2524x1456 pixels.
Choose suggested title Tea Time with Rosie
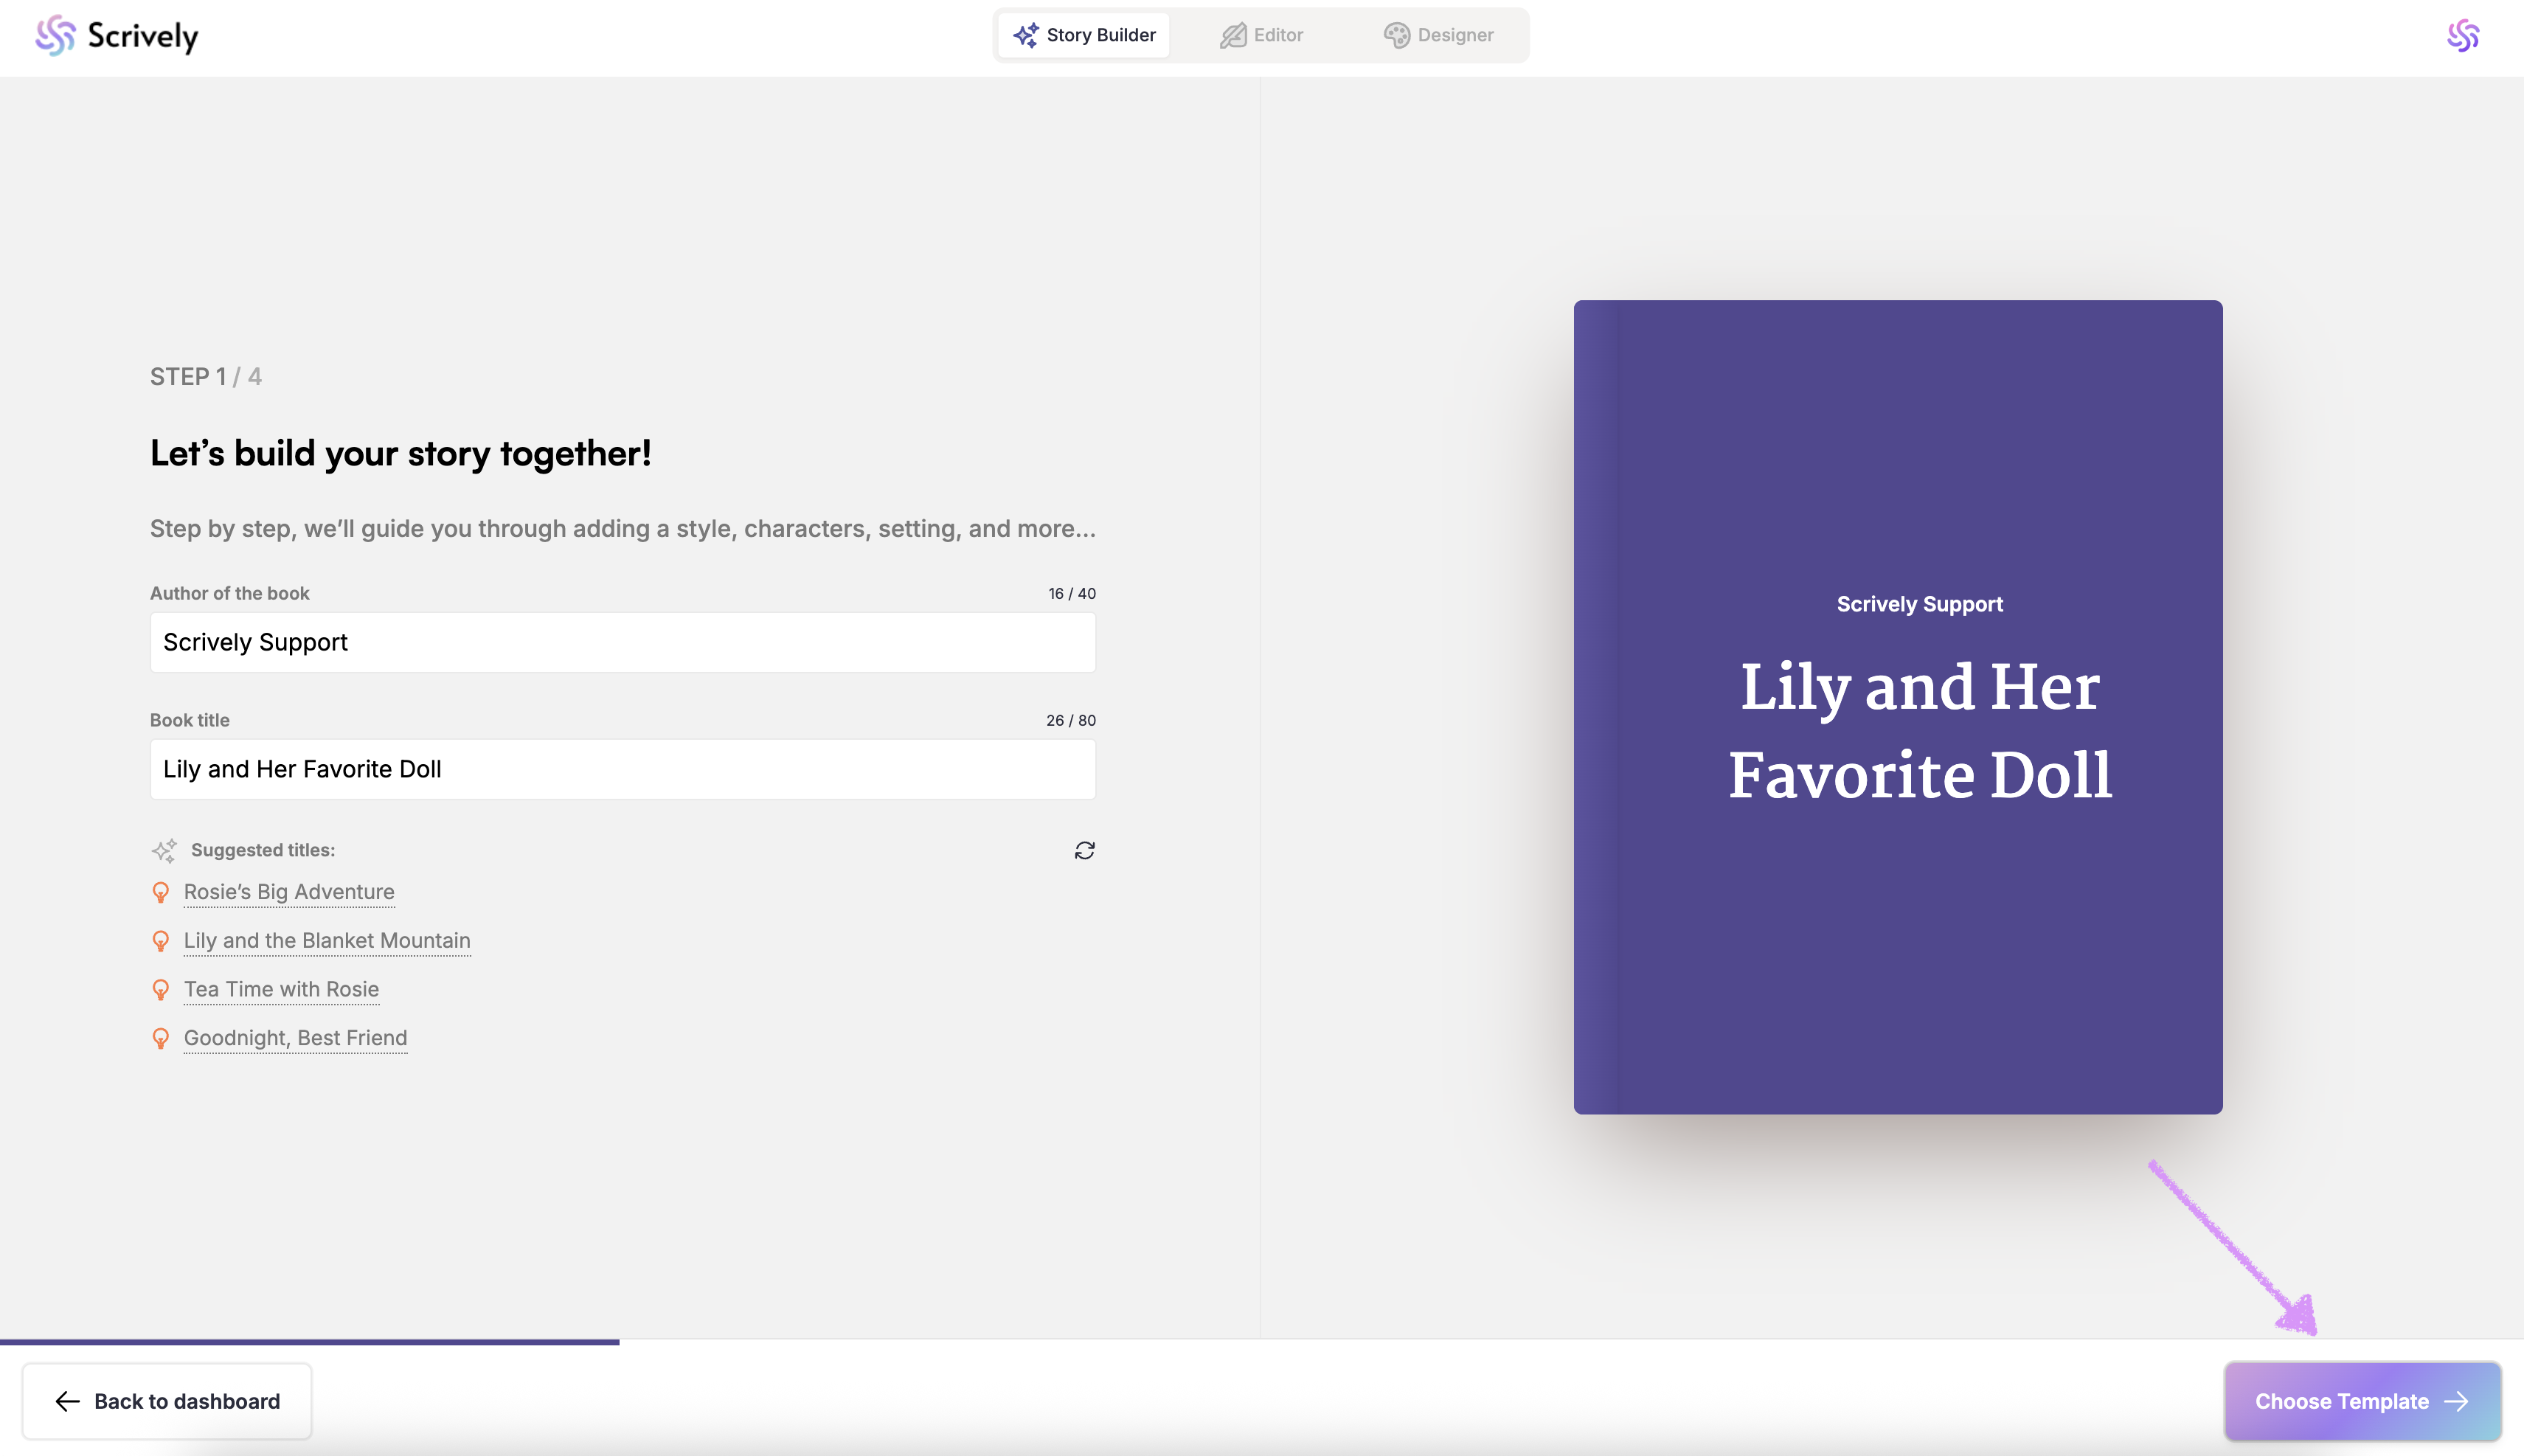click(281, 989)
